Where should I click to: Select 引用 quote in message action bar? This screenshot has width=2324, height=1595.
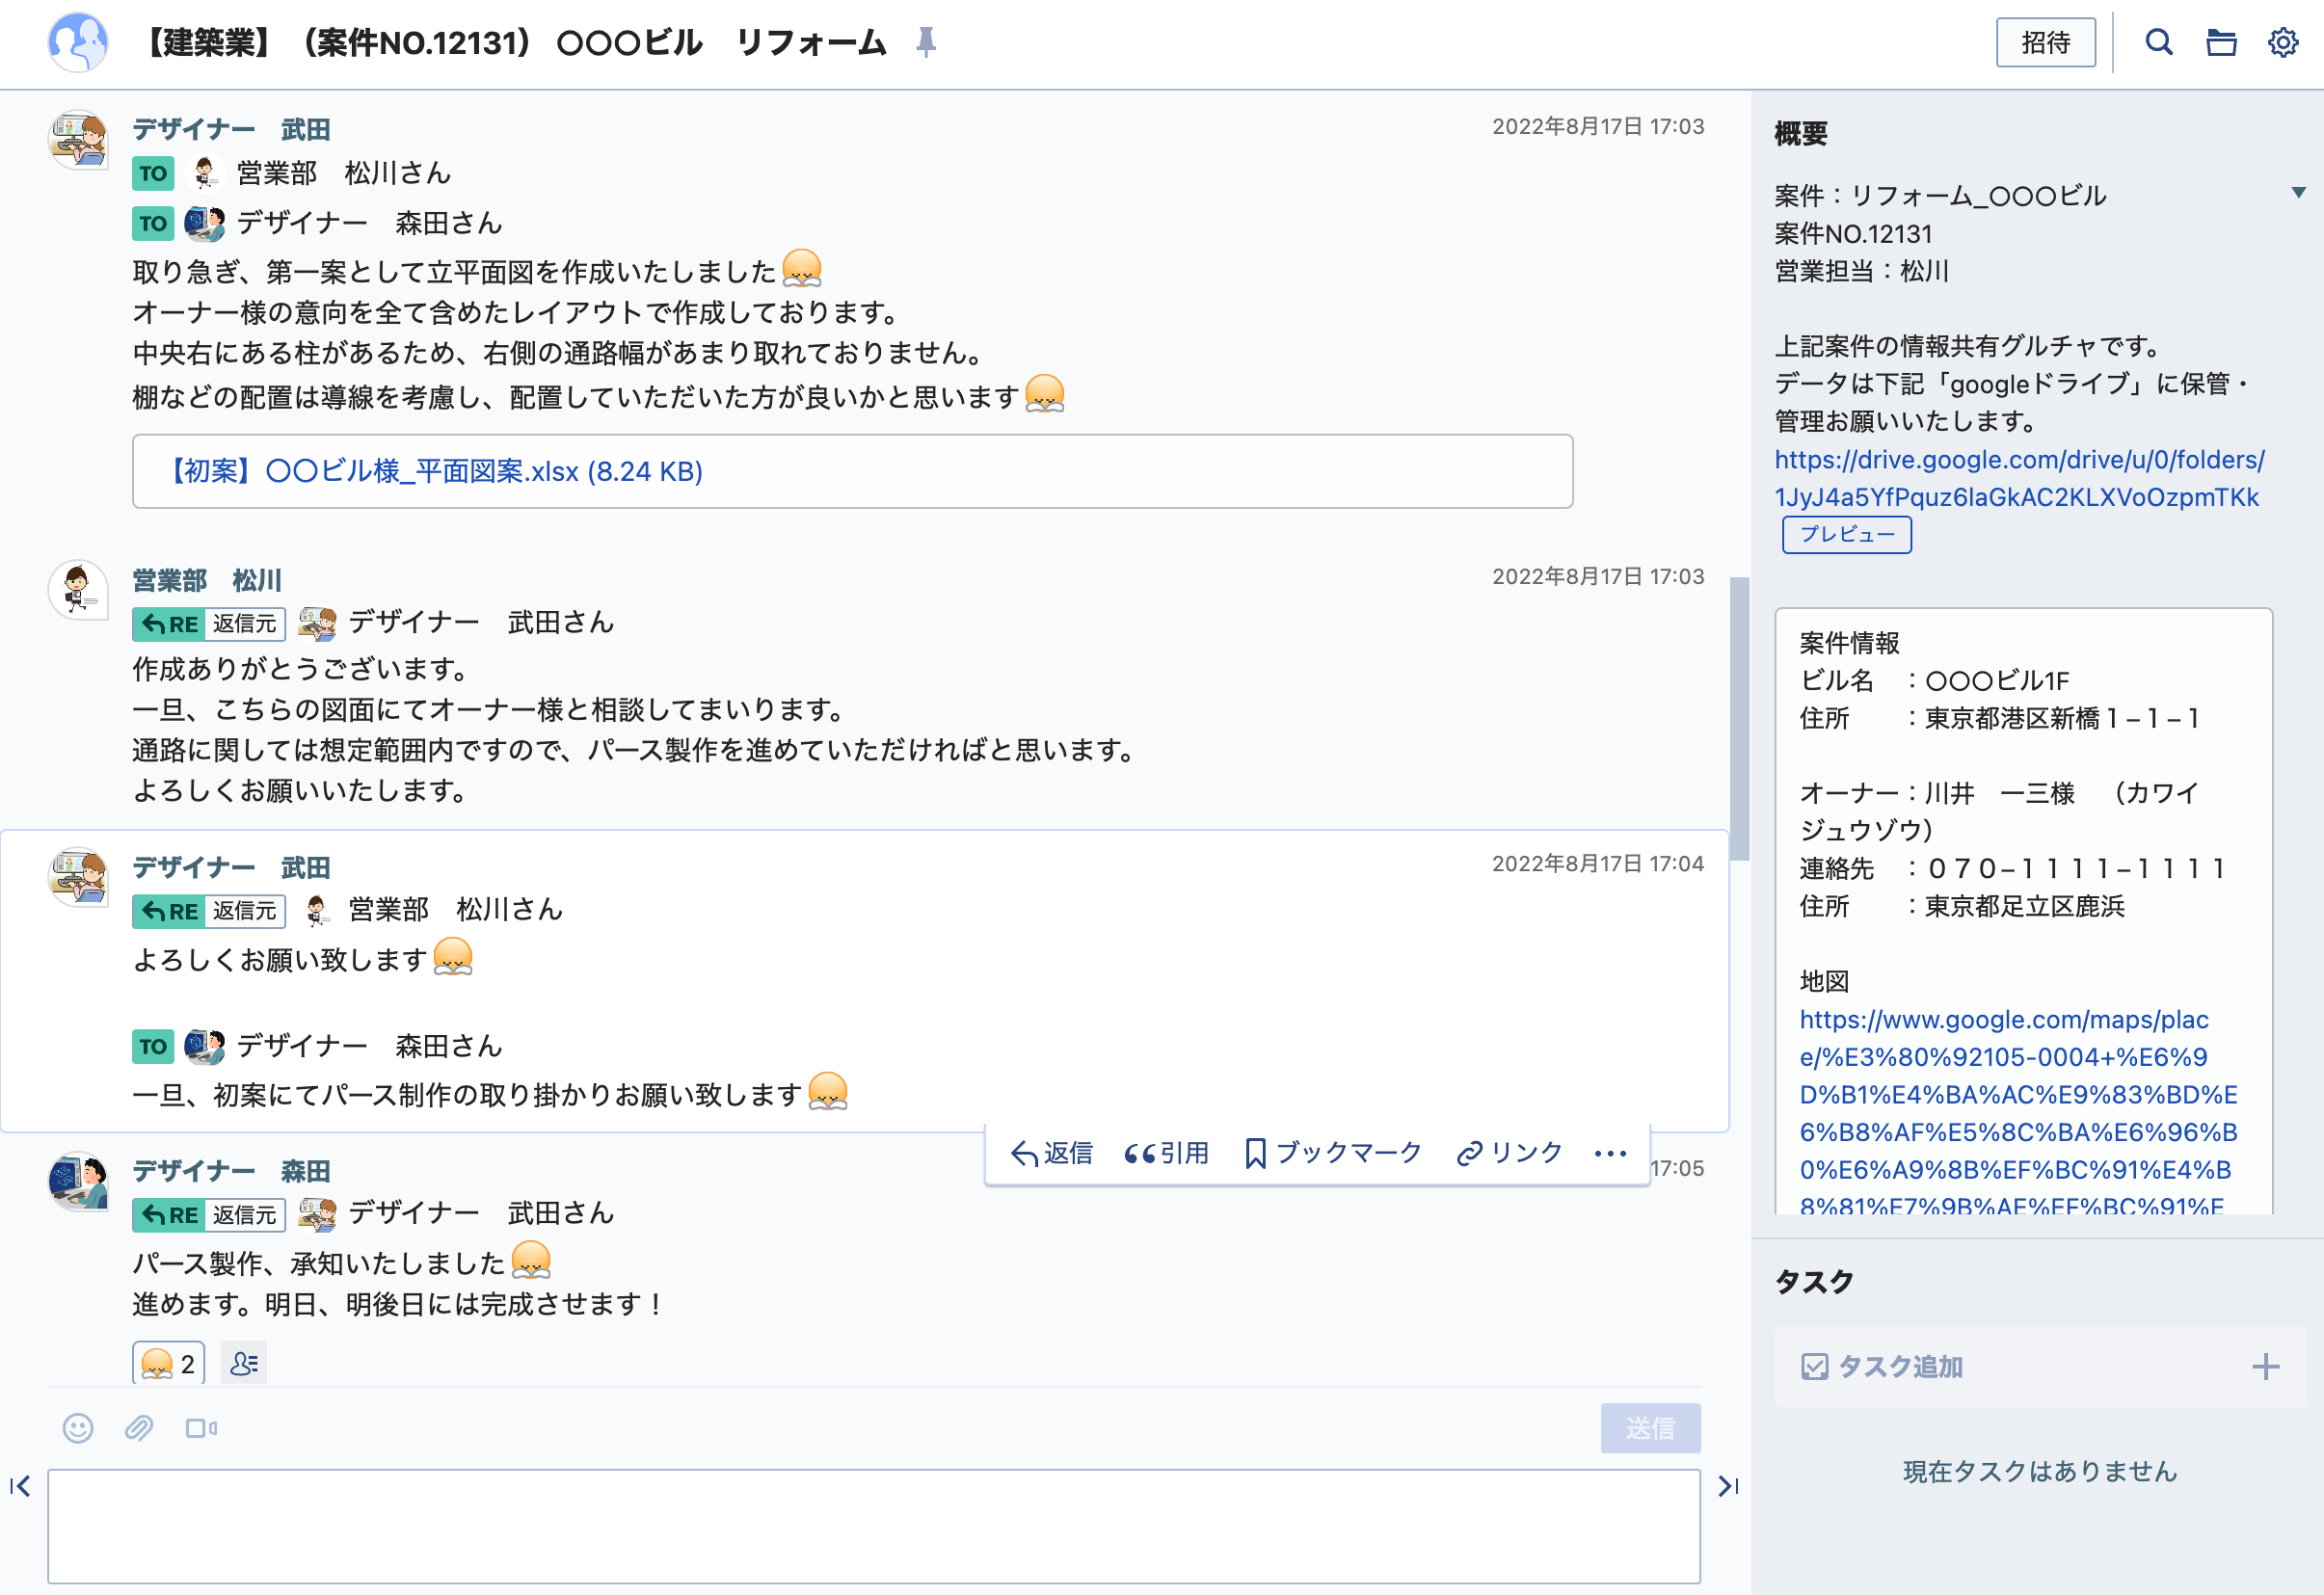click(x=1167, y=1153)
